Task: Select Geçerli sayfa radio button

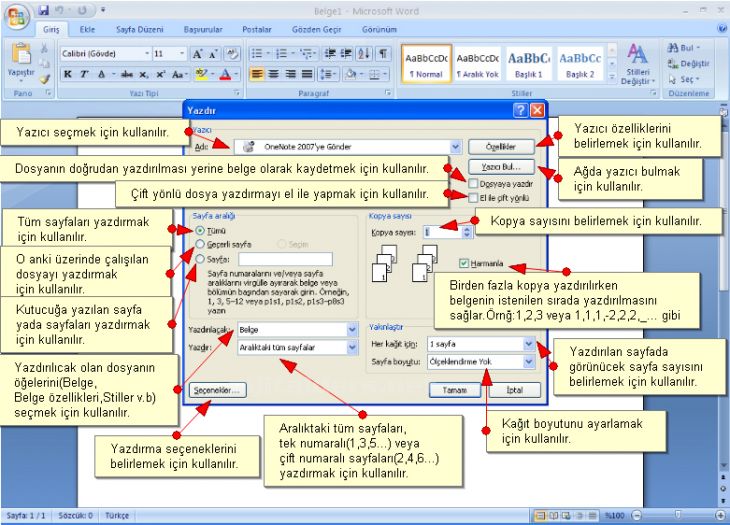Action: click(x=200, y=244)
